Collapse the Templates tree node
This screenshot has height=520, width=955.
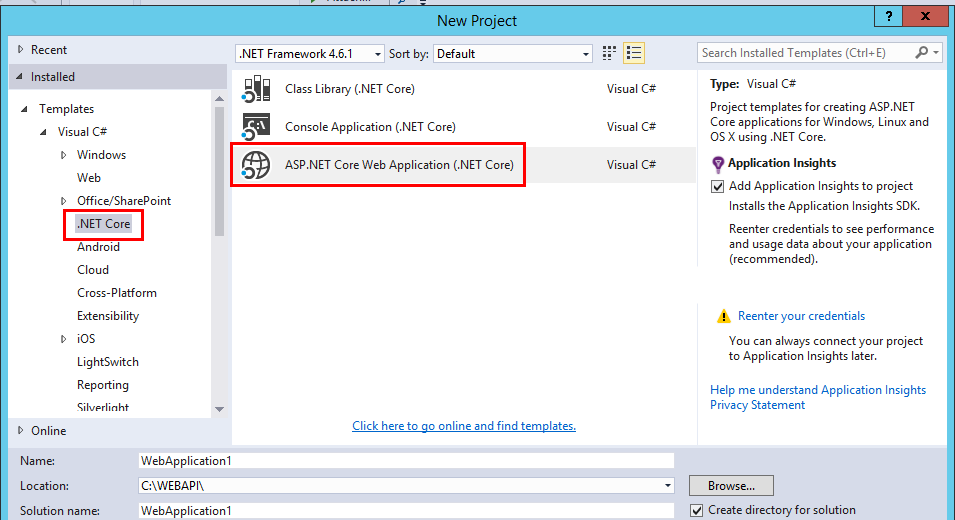click(24, 109)
